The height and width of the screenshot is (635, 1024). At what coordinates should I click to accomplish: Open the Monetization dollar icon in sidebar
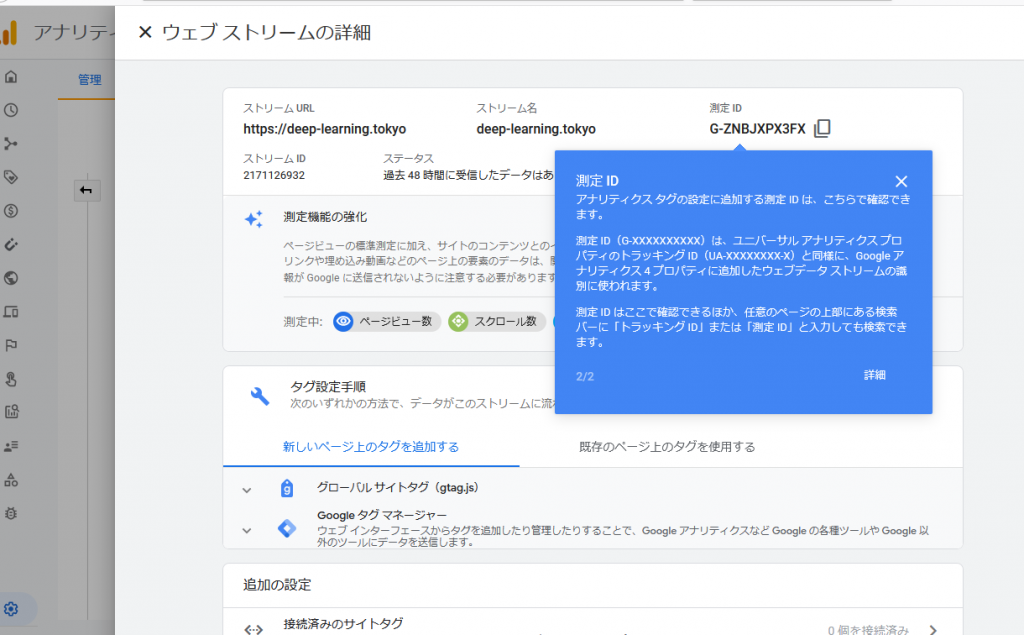(x=11, y=211)
